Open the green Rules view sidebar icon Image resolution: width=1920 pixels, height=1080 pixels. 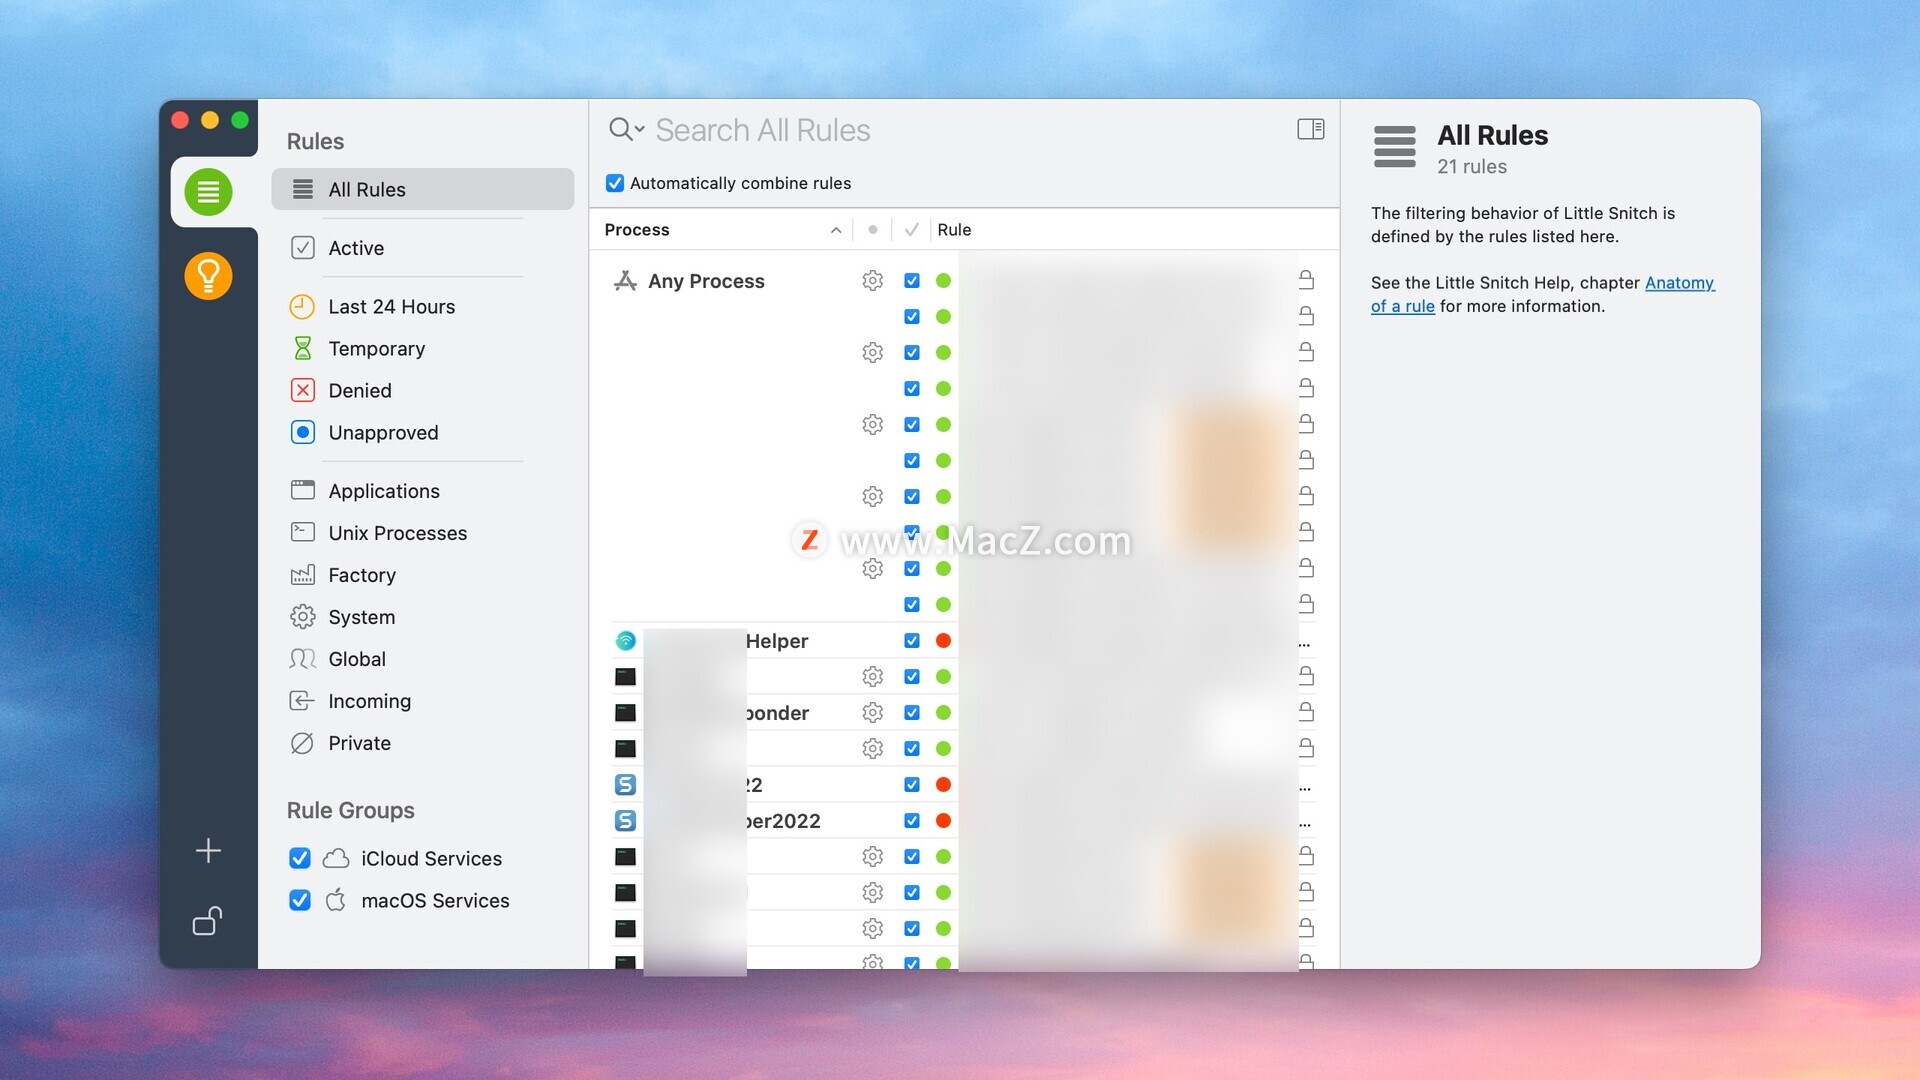tap(208, 192)
